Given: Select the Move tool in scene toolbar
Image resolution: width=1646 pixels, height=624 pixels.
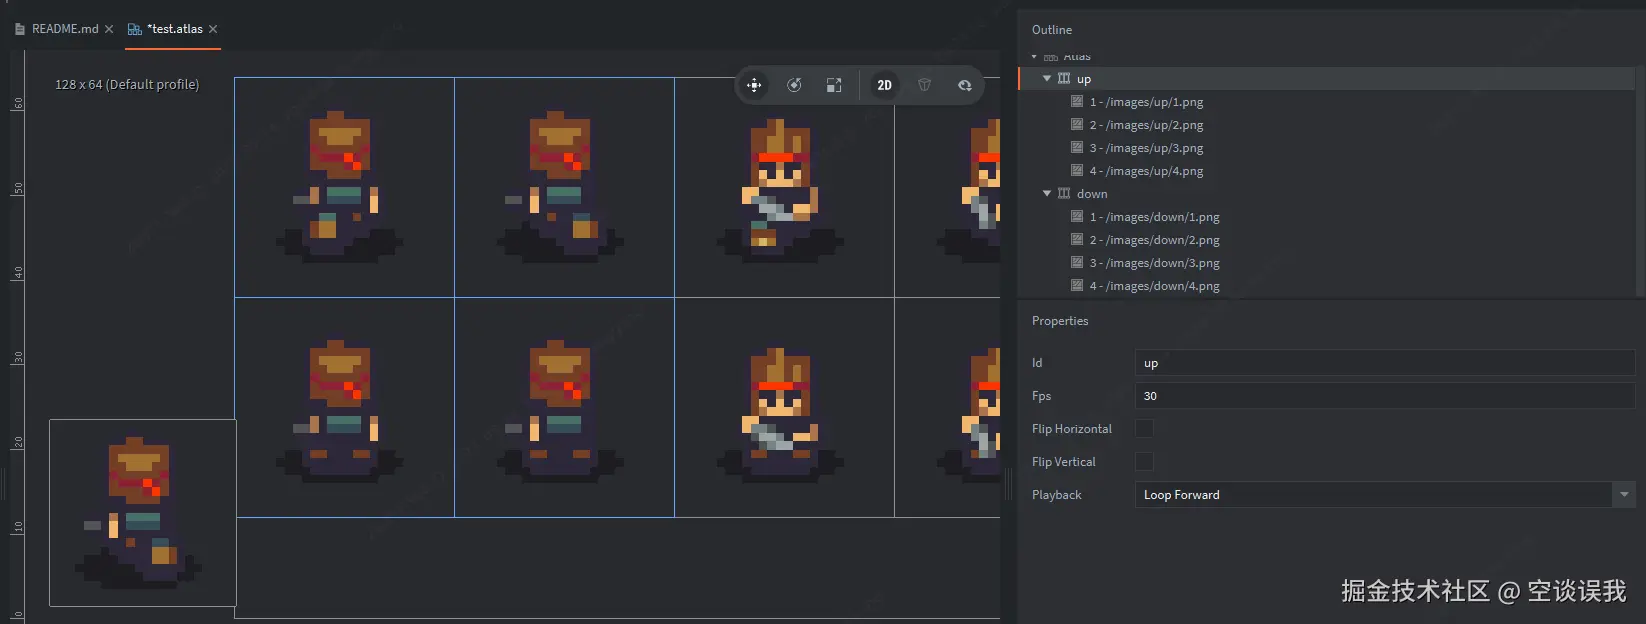Looking at the screenshot, I should [754, 85].
